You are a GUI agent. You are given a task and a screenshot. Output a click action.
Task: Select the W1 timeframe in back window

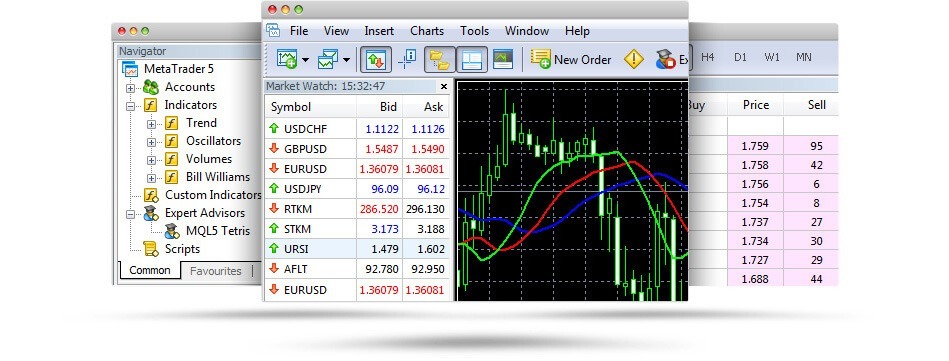[772, 58]
